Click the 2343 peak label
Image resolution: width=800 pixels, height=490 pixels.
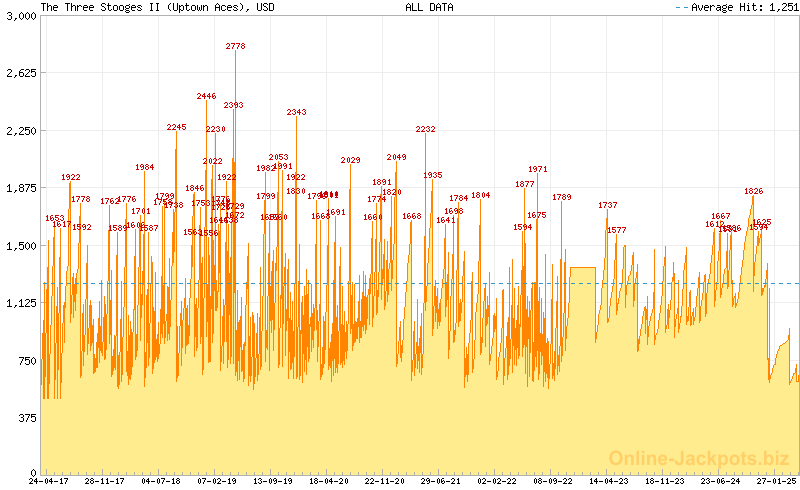(296, 113)
